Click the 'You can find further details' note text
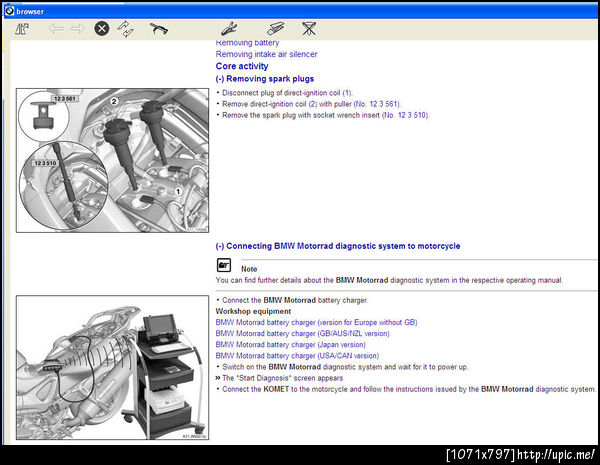 389,280
